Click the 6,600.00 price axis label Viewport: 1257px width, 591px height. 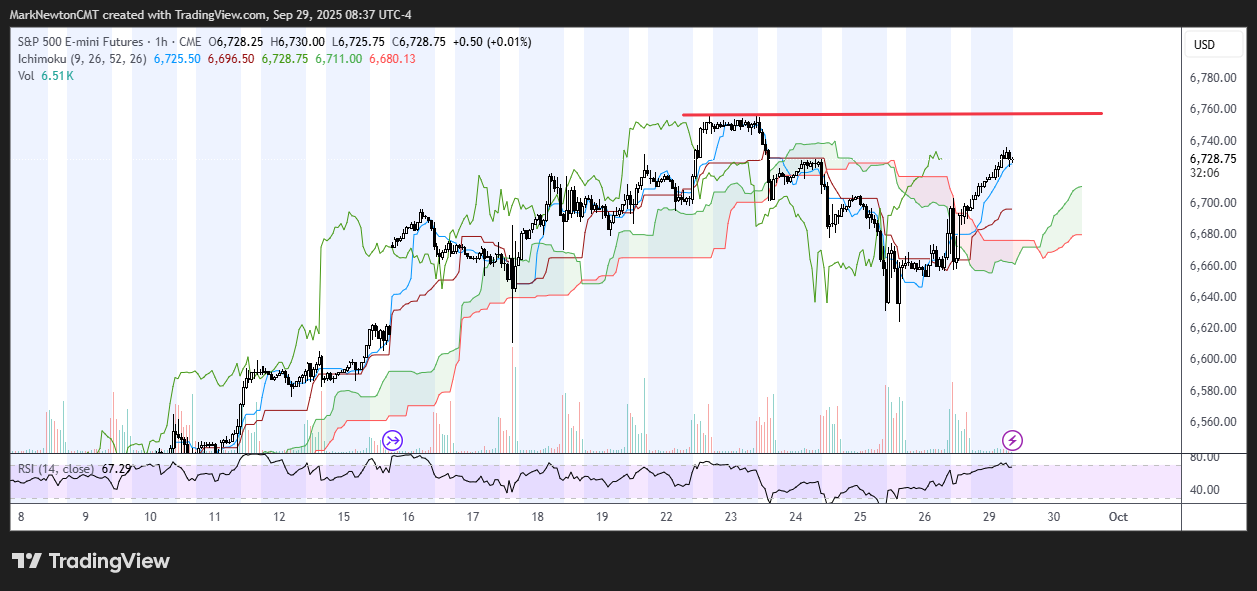click(x=1213, y=359)
